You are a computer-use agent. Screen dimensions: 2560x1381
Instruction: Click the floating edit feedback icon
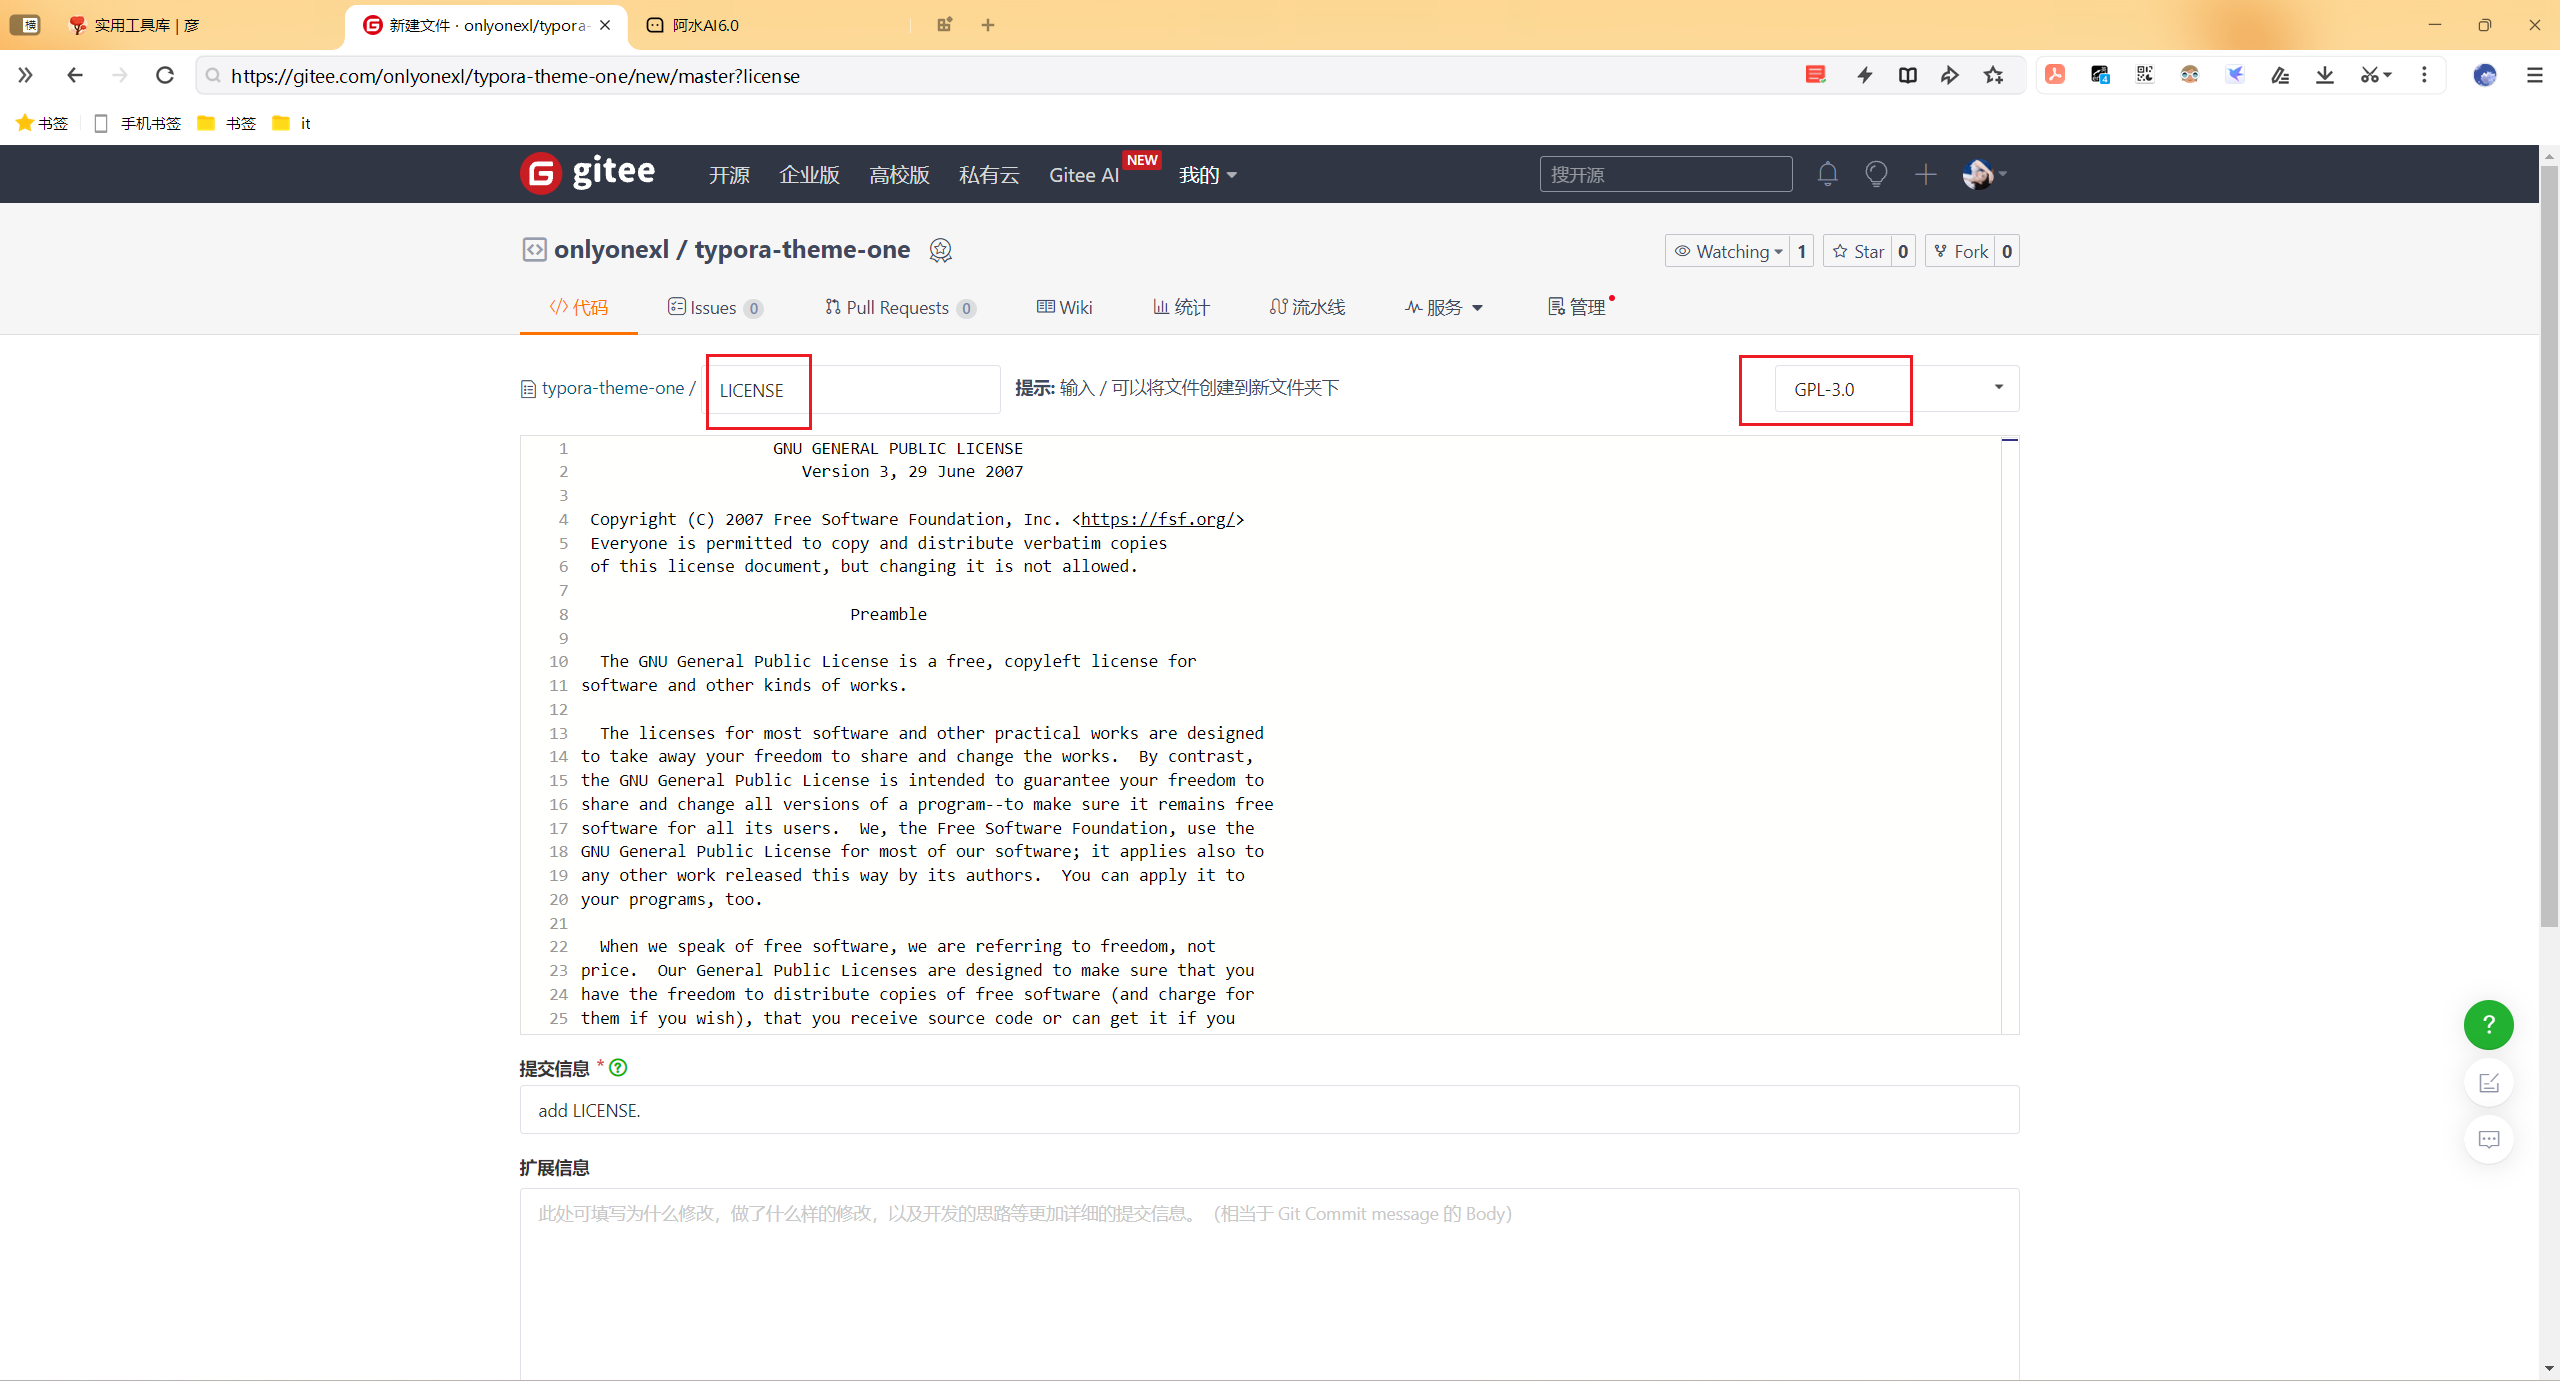tap(2488, 1082)
